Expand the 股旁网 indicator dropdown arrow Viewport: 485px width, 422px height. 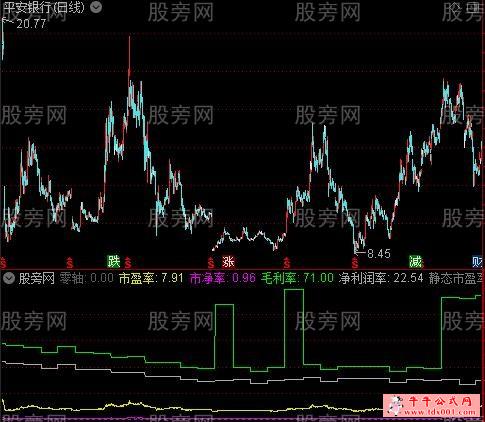(9, 278)
